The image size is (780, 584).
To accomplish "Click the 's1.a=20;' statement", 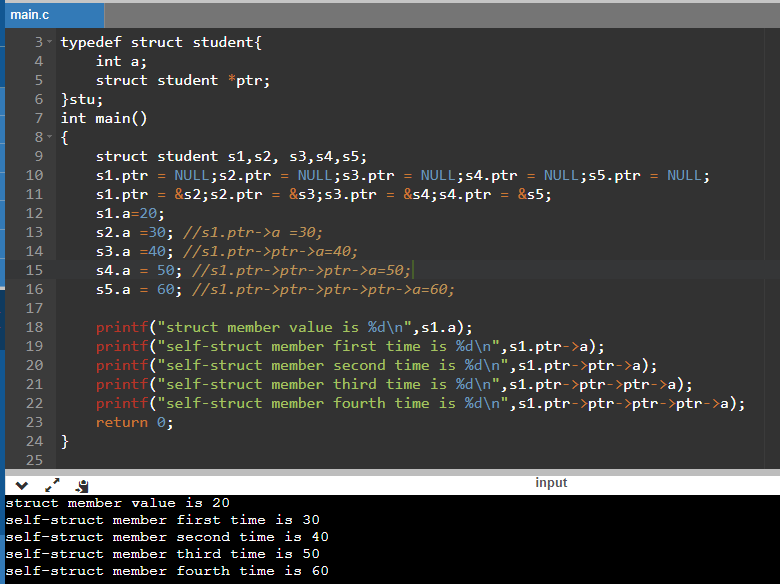I will [x=130, y=213].
